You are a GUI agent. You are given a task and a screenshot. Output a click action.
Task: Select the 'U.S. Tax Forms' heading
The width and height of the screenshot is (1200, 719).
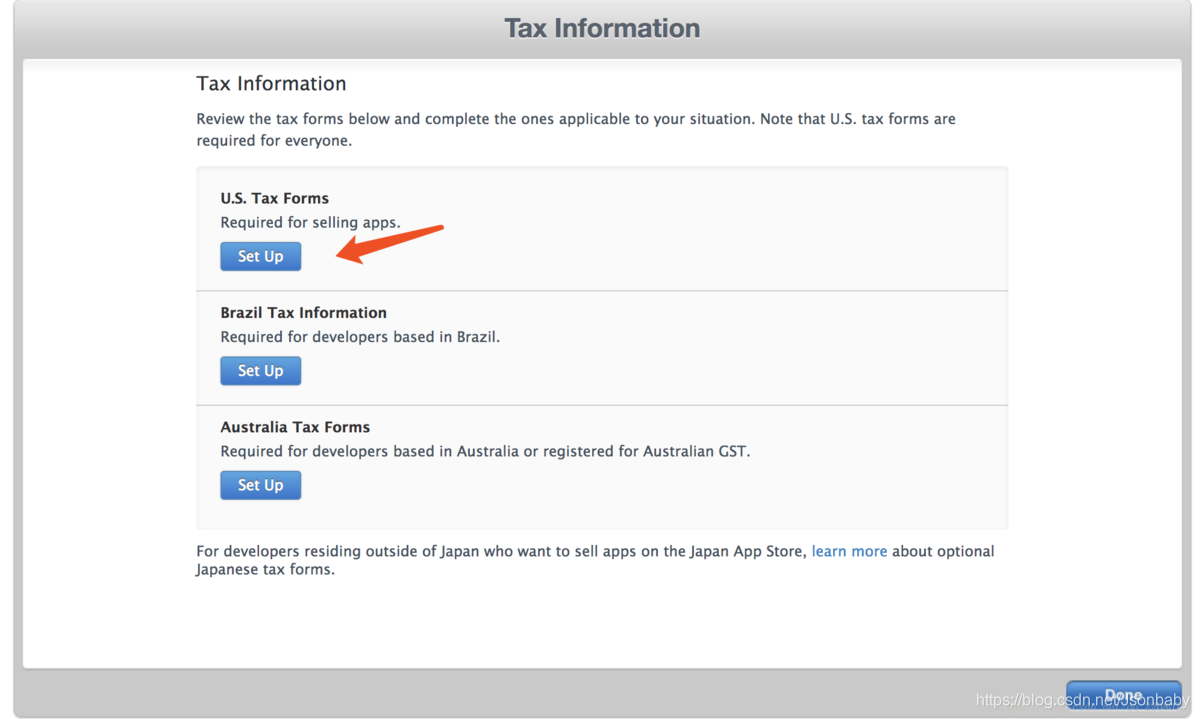[275, 198]
